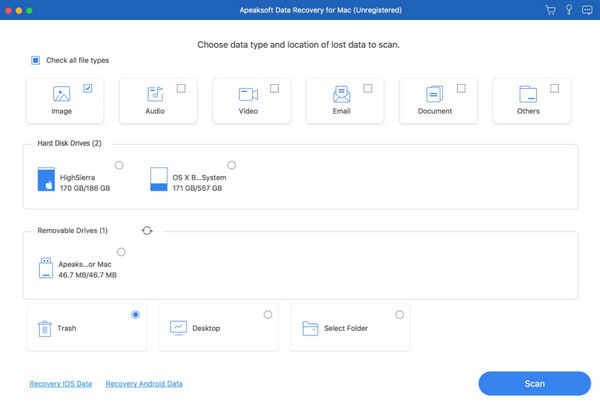The width and height of the screenshot is (600, 405).
Task: Open the feedback chat bubble icon
Action: 587,10
